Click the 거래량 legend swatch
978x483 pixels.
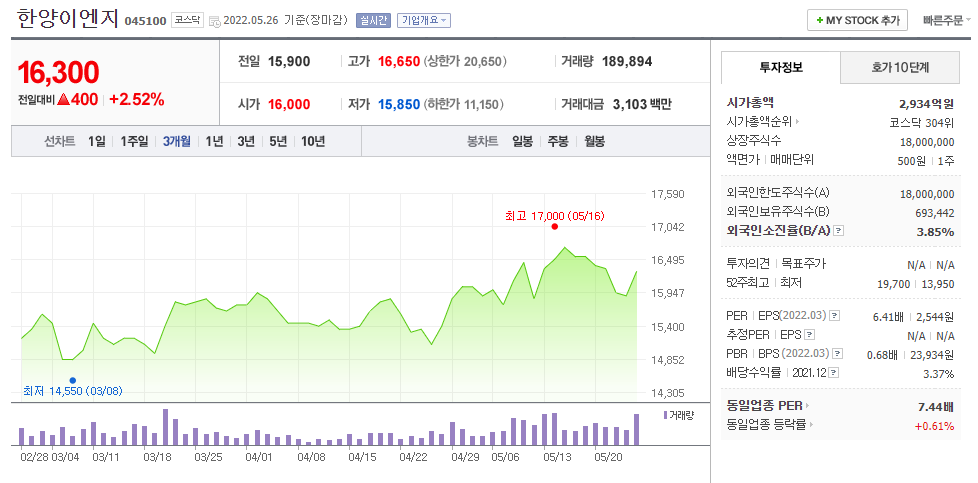tap(666, 415)
